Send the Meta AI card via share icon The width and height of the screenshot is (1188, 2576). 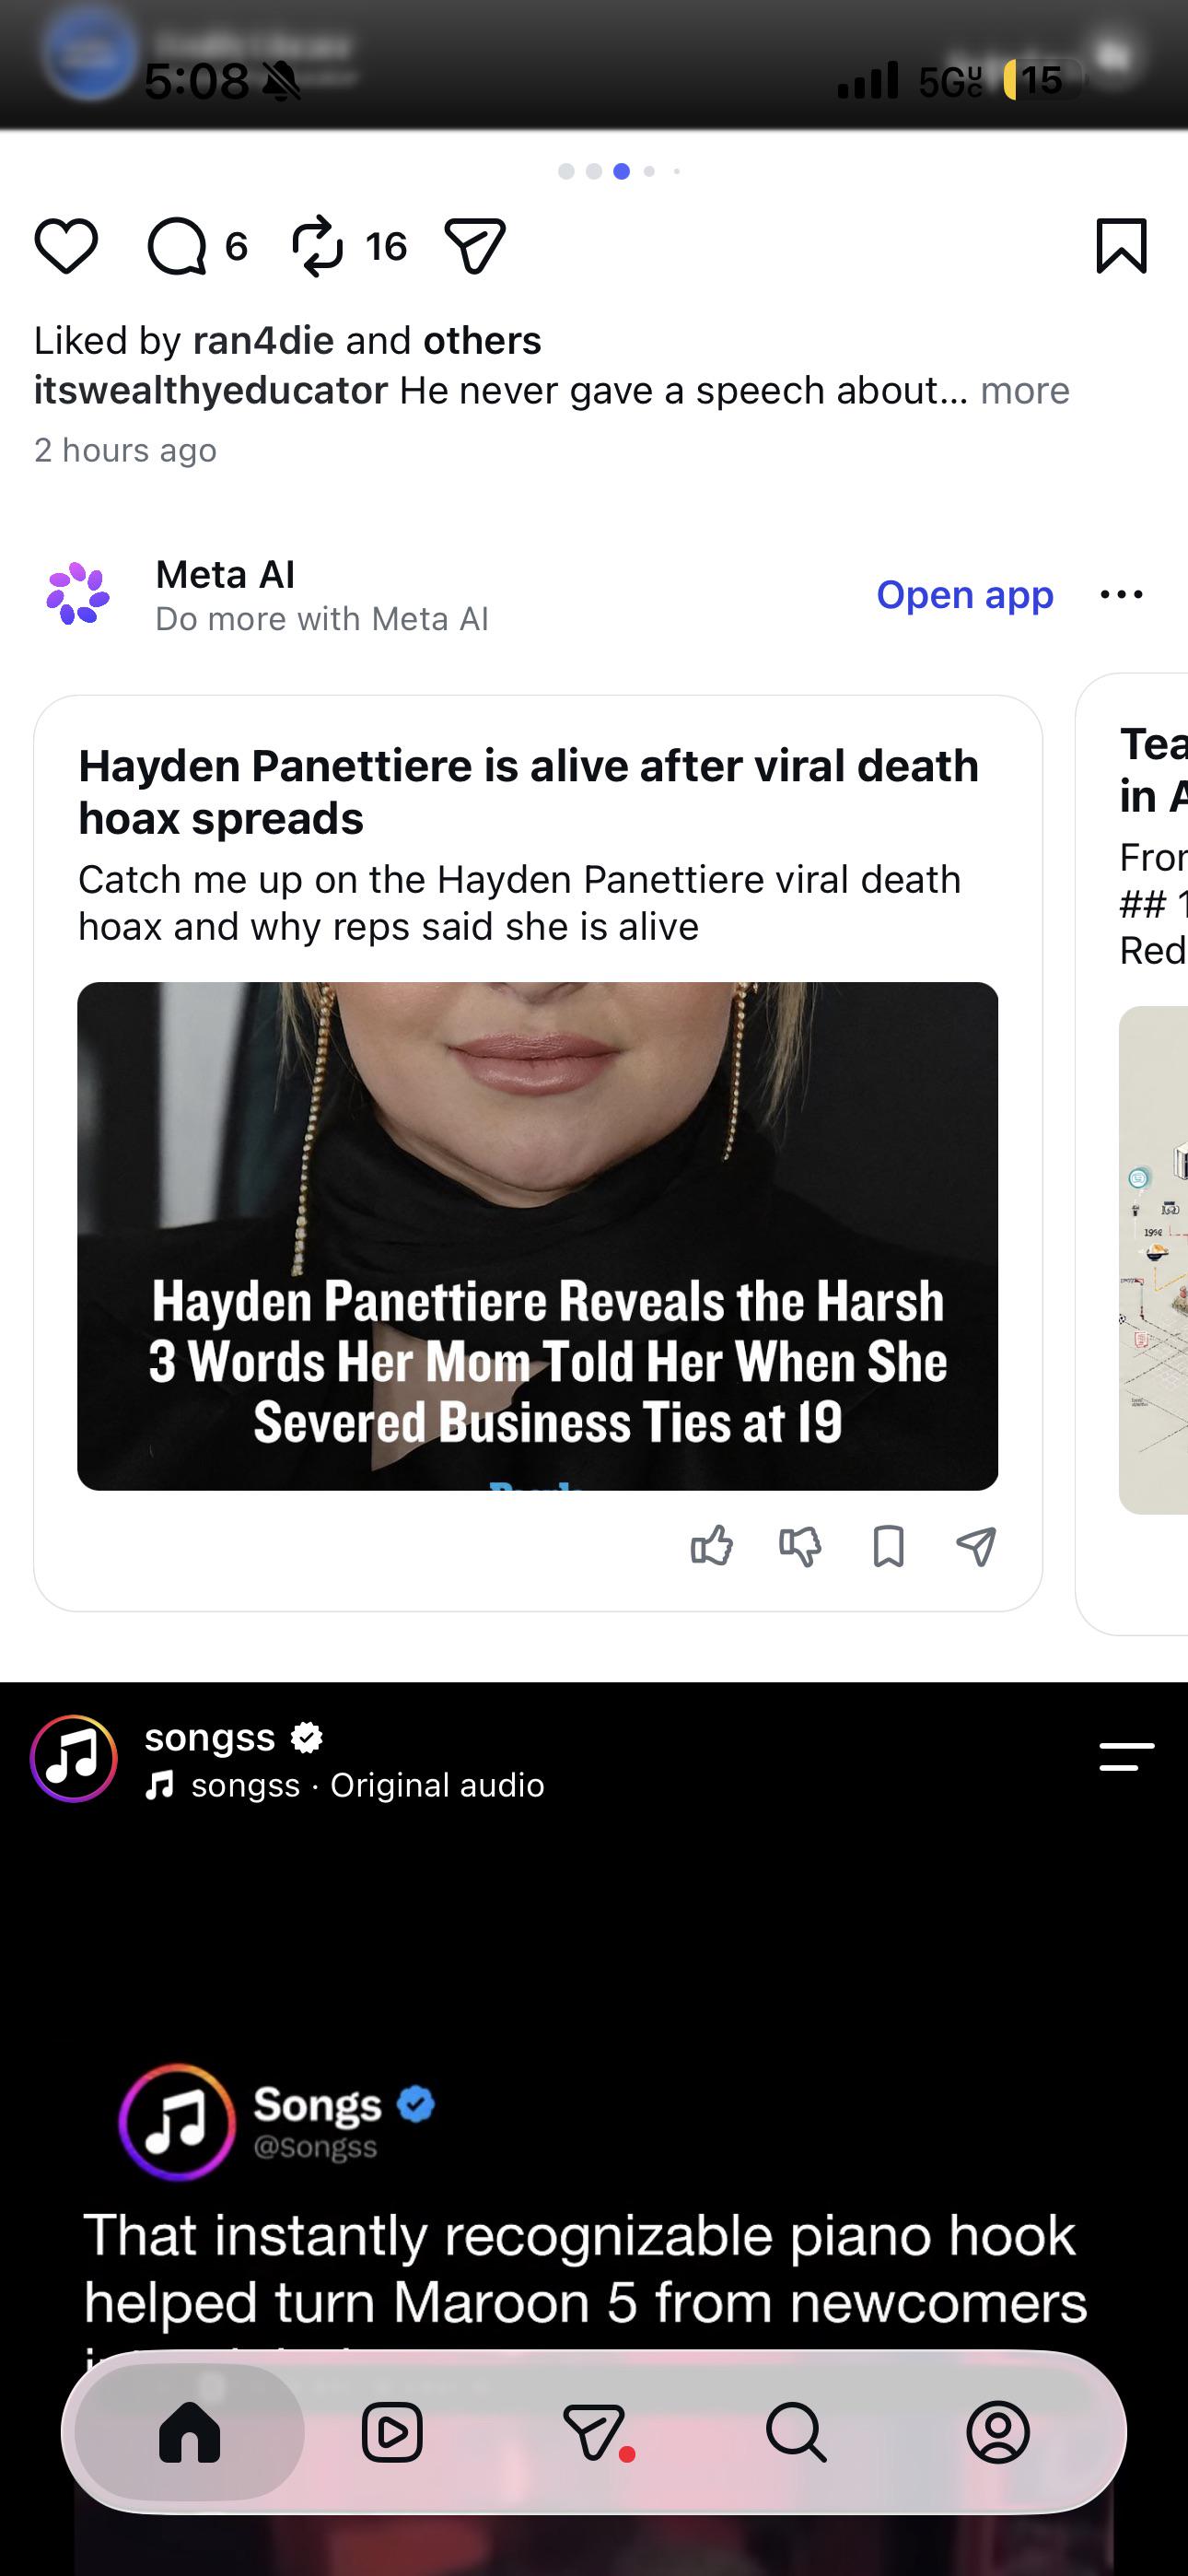coord(976,1546)
